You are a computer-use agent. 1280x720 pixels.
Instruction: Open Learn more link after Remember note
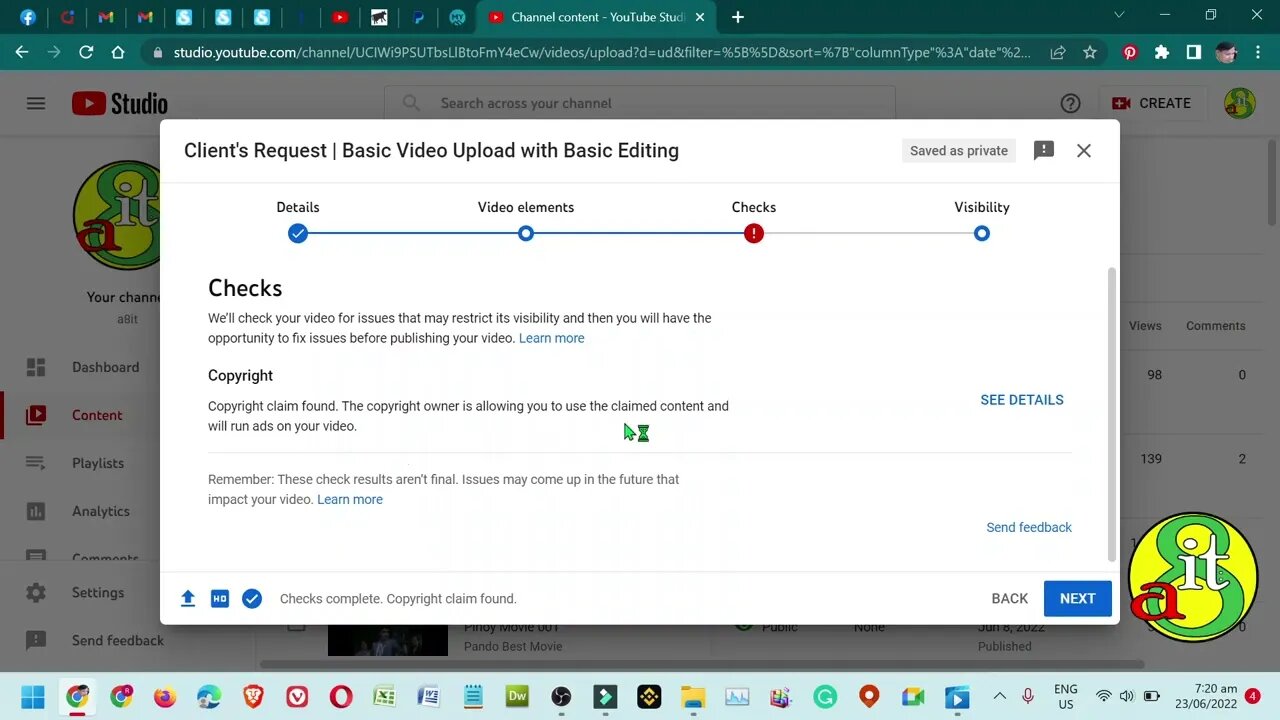(x=350, y=499)
